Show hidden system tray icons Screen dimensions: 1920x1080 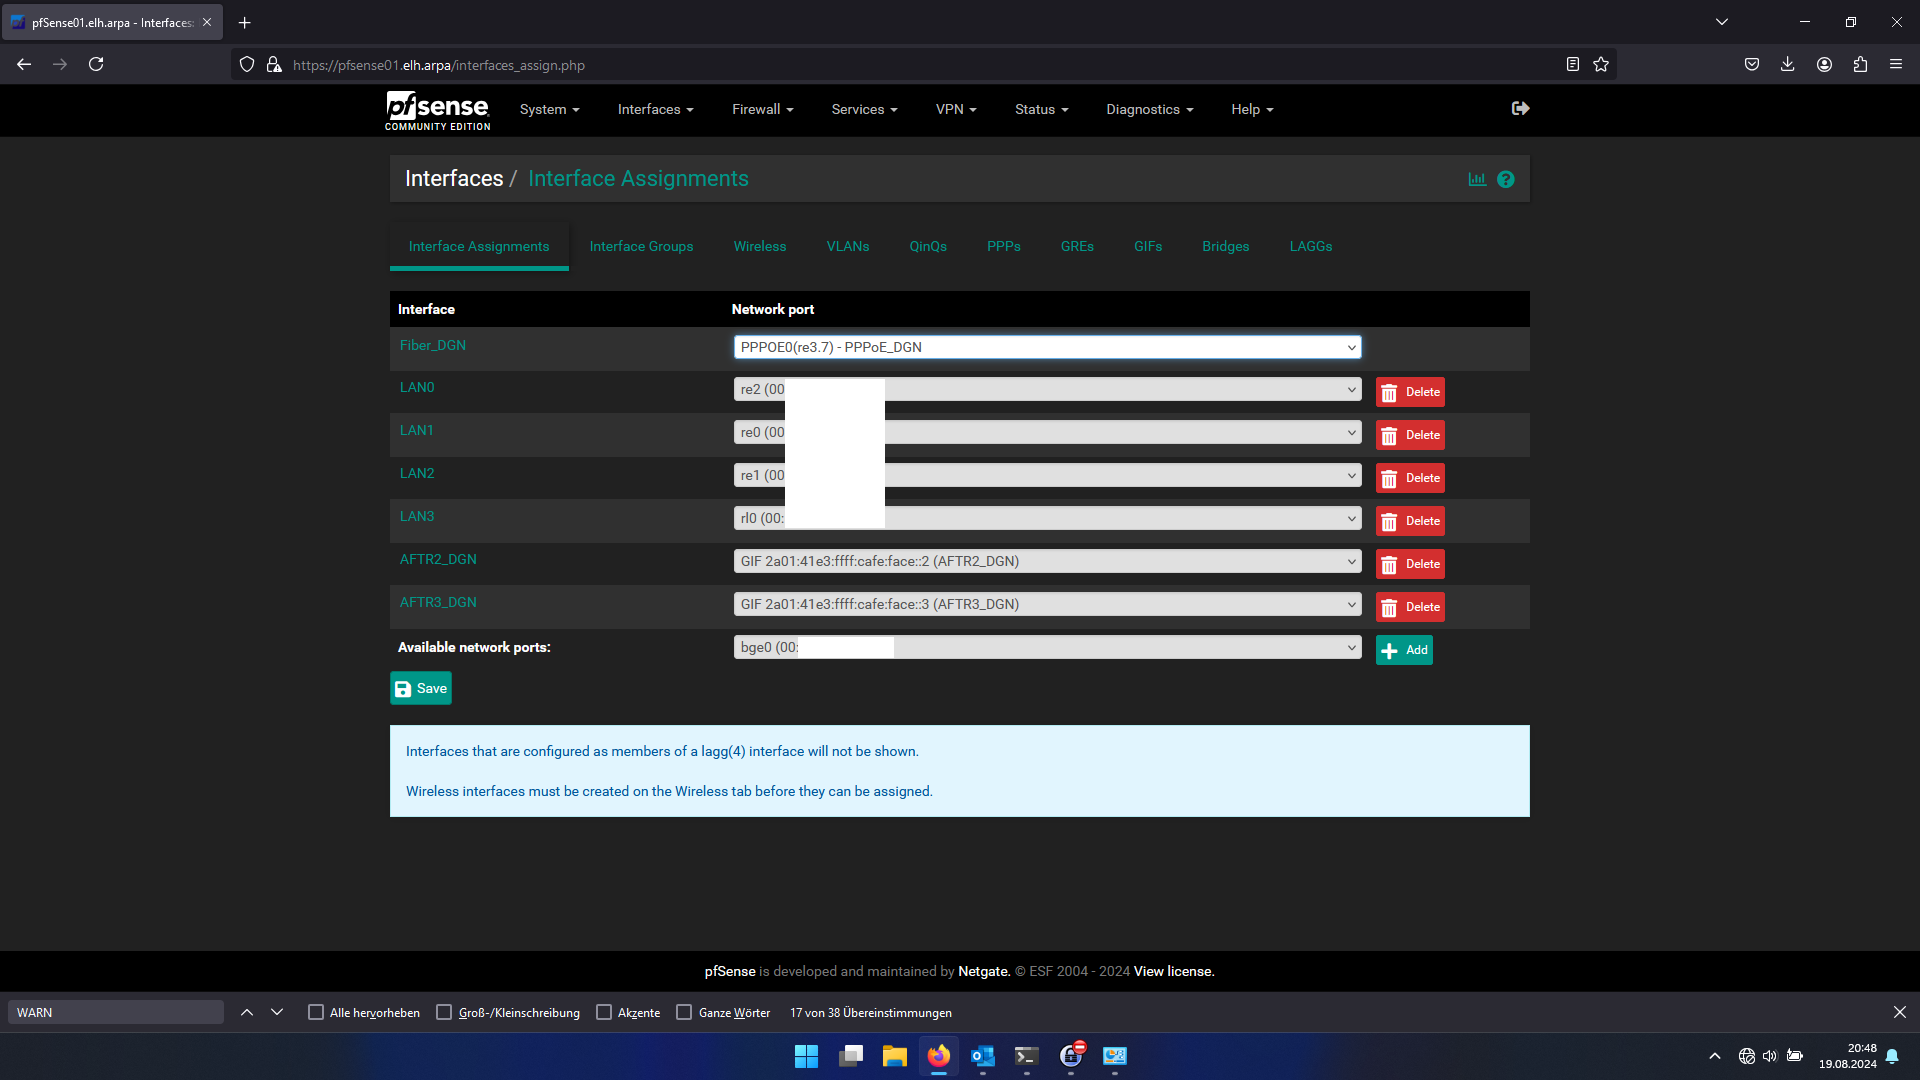[1715, 1056]
